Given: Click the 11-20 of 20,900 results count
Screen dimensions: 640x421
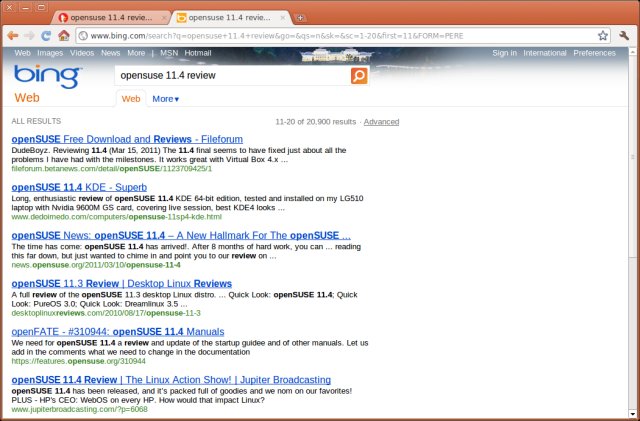Looking at the screenshot, I should (316, 122).
